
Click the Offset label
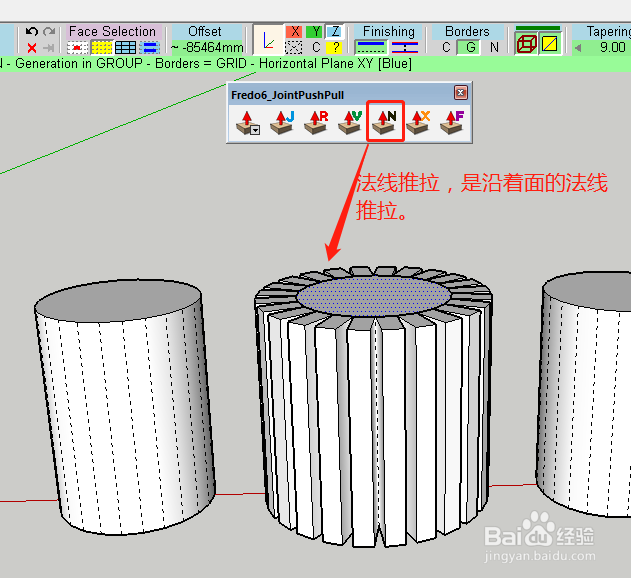[x=205, y=31]
